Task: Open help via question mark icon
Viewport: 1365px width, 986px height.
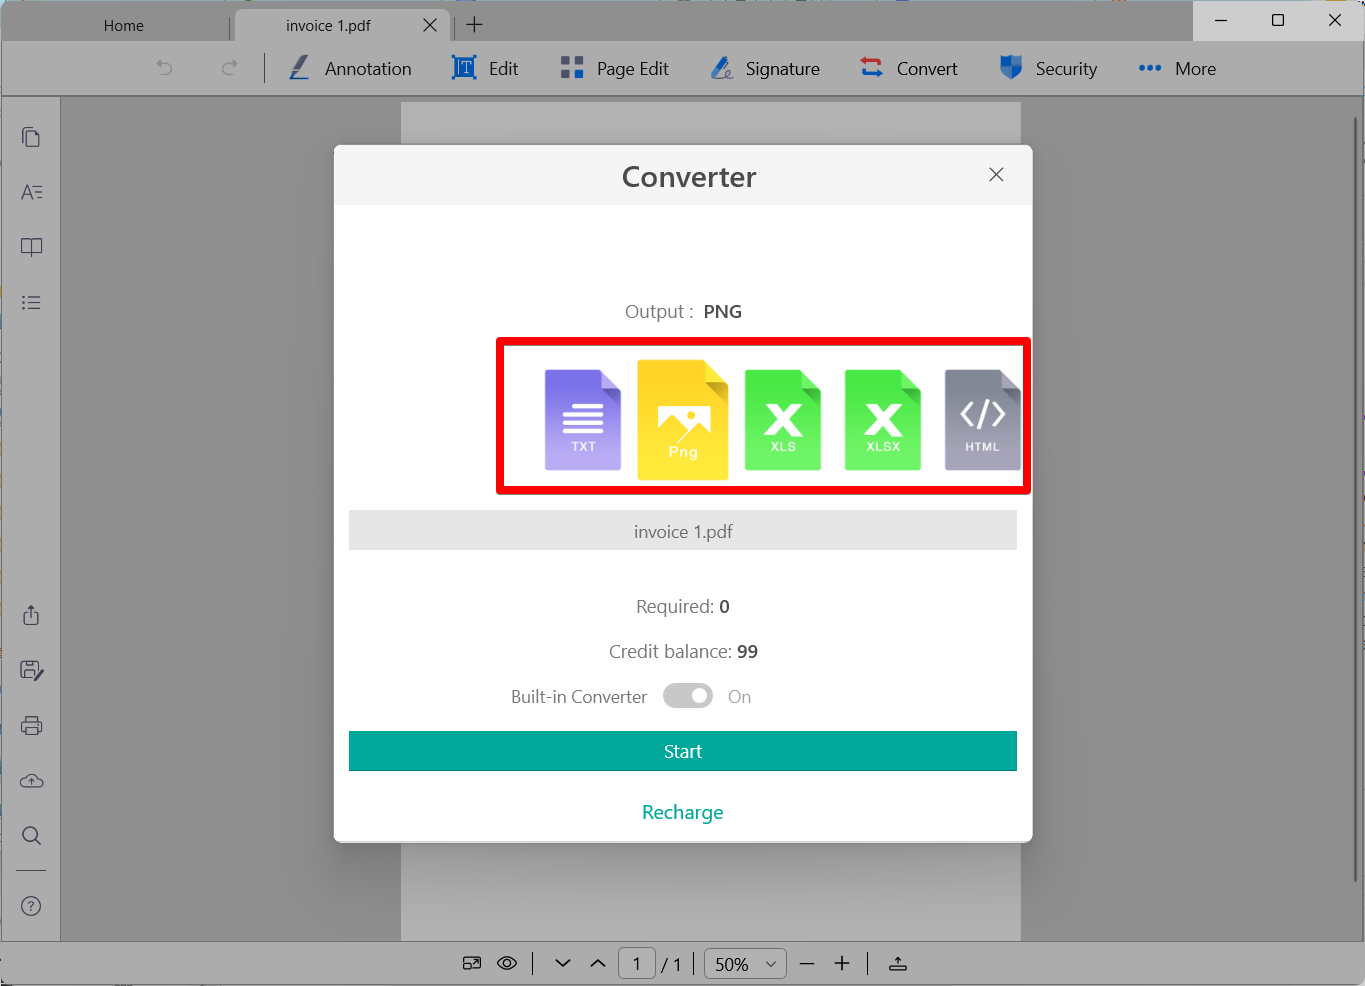Action: click(x=31, y=906)
